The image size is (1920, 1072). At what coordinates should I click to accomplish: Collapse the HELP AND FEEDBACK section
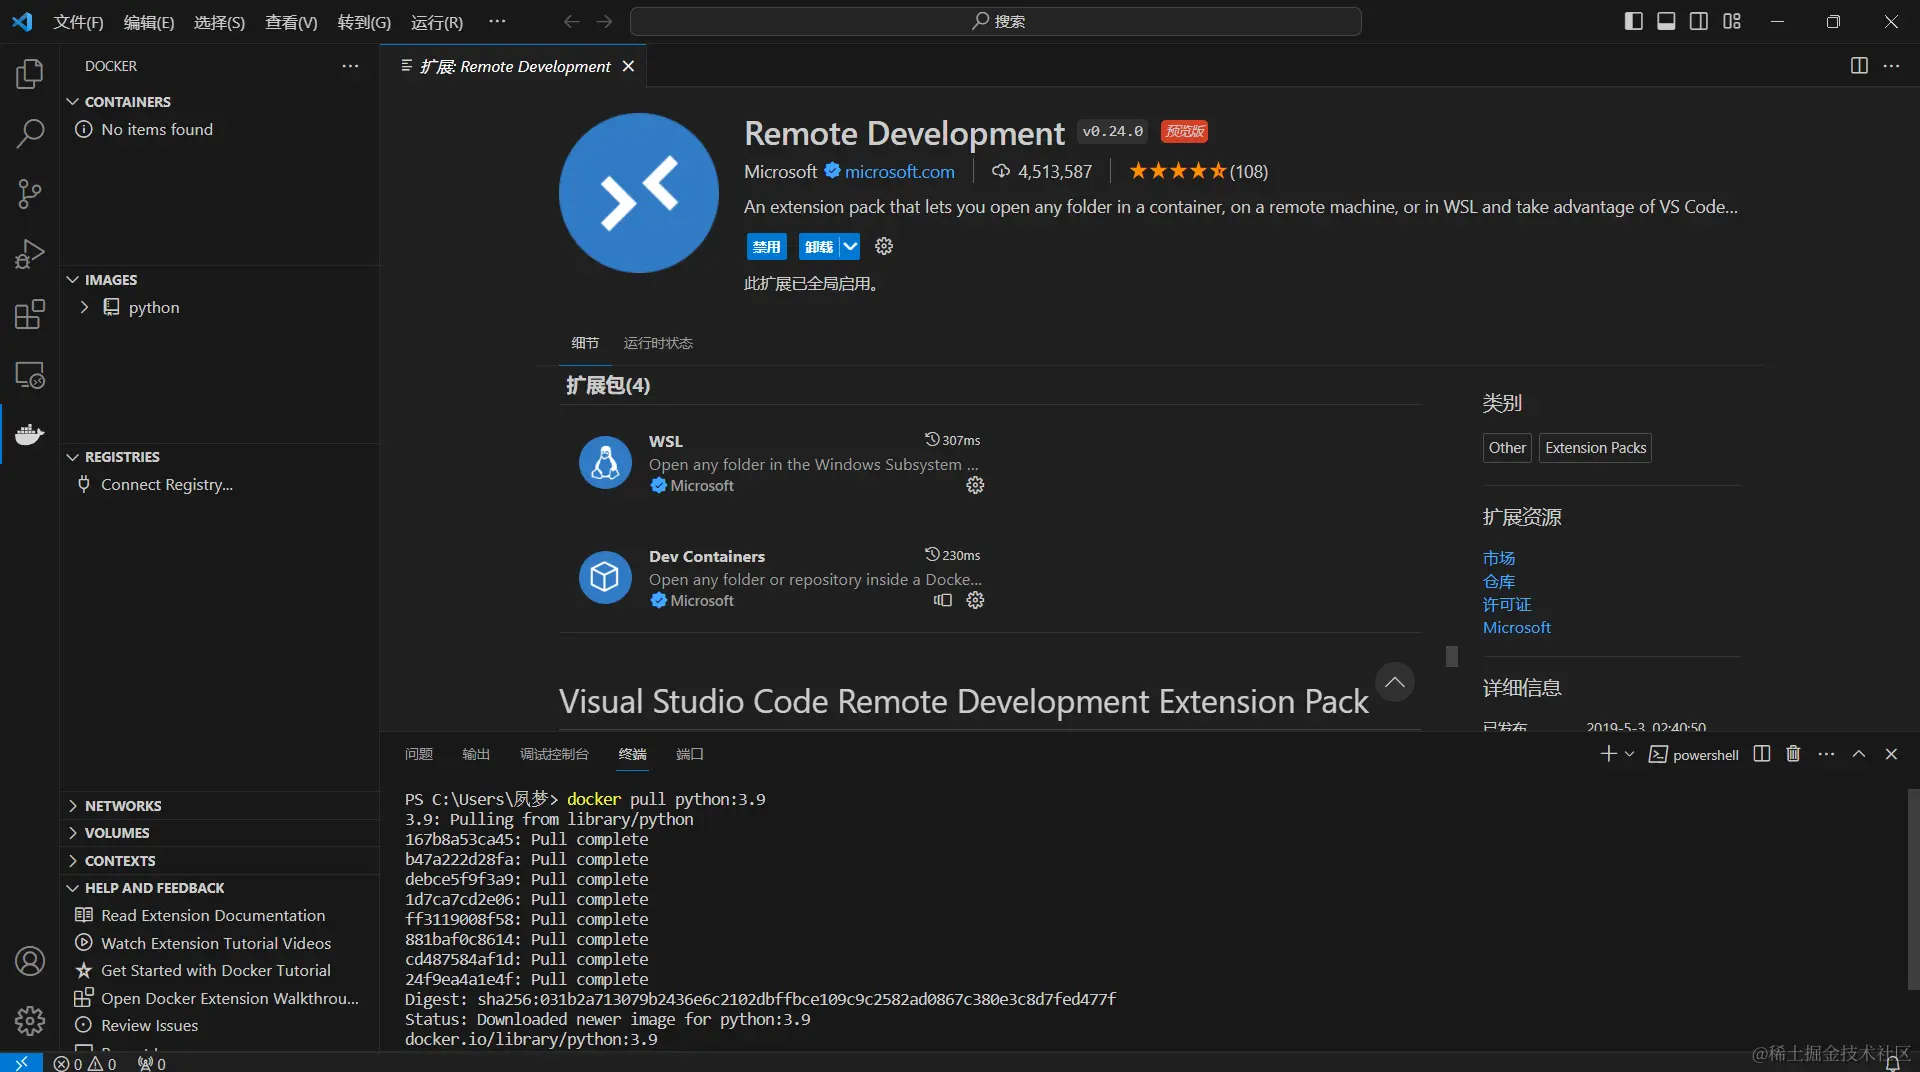point(72,888)
